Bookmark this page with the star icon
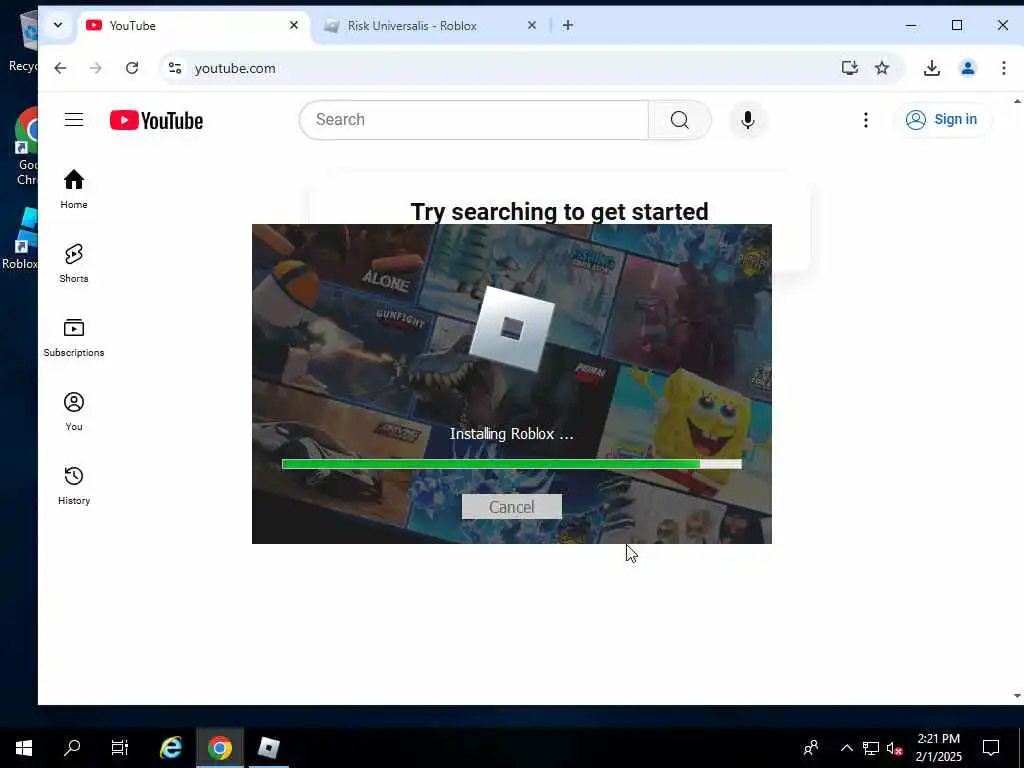 882,68
